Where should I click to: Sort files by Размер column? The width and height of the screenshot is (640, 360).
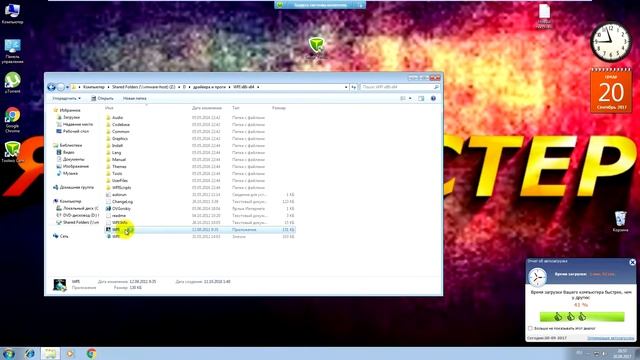(x=279, y=108)
